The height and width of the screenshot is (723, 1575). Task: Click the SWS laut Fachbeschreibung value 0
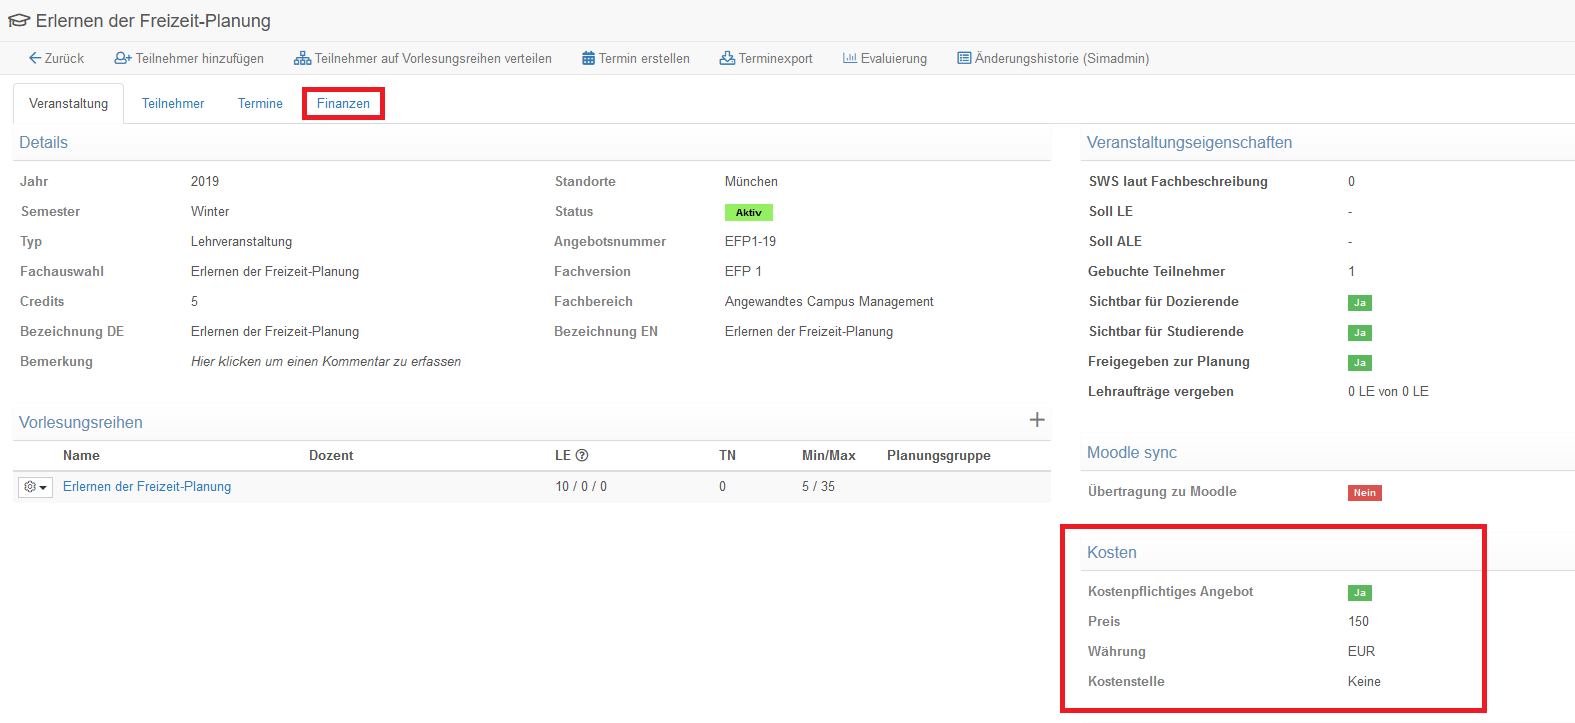coord(1351,181)
